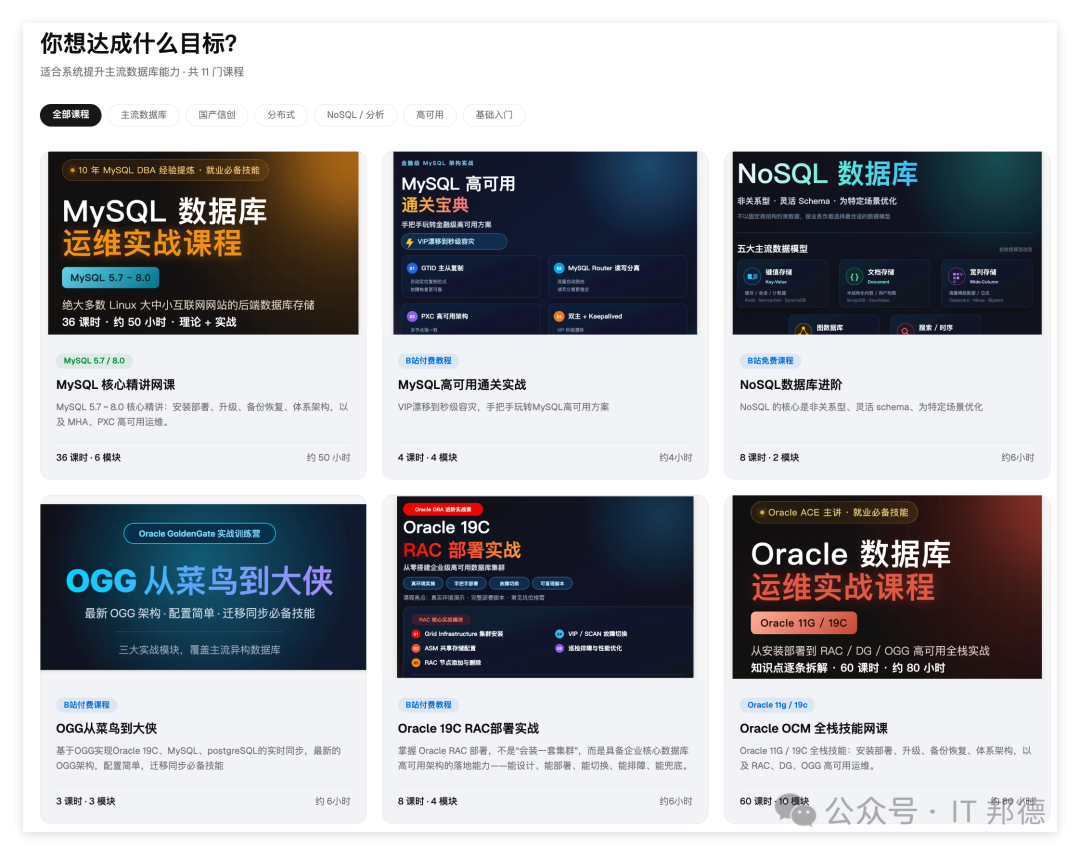Screen dimensions: 1080x855
Task: Open the MySQL 数据库运维实战课程 cover image
Action: click(203, 243)
